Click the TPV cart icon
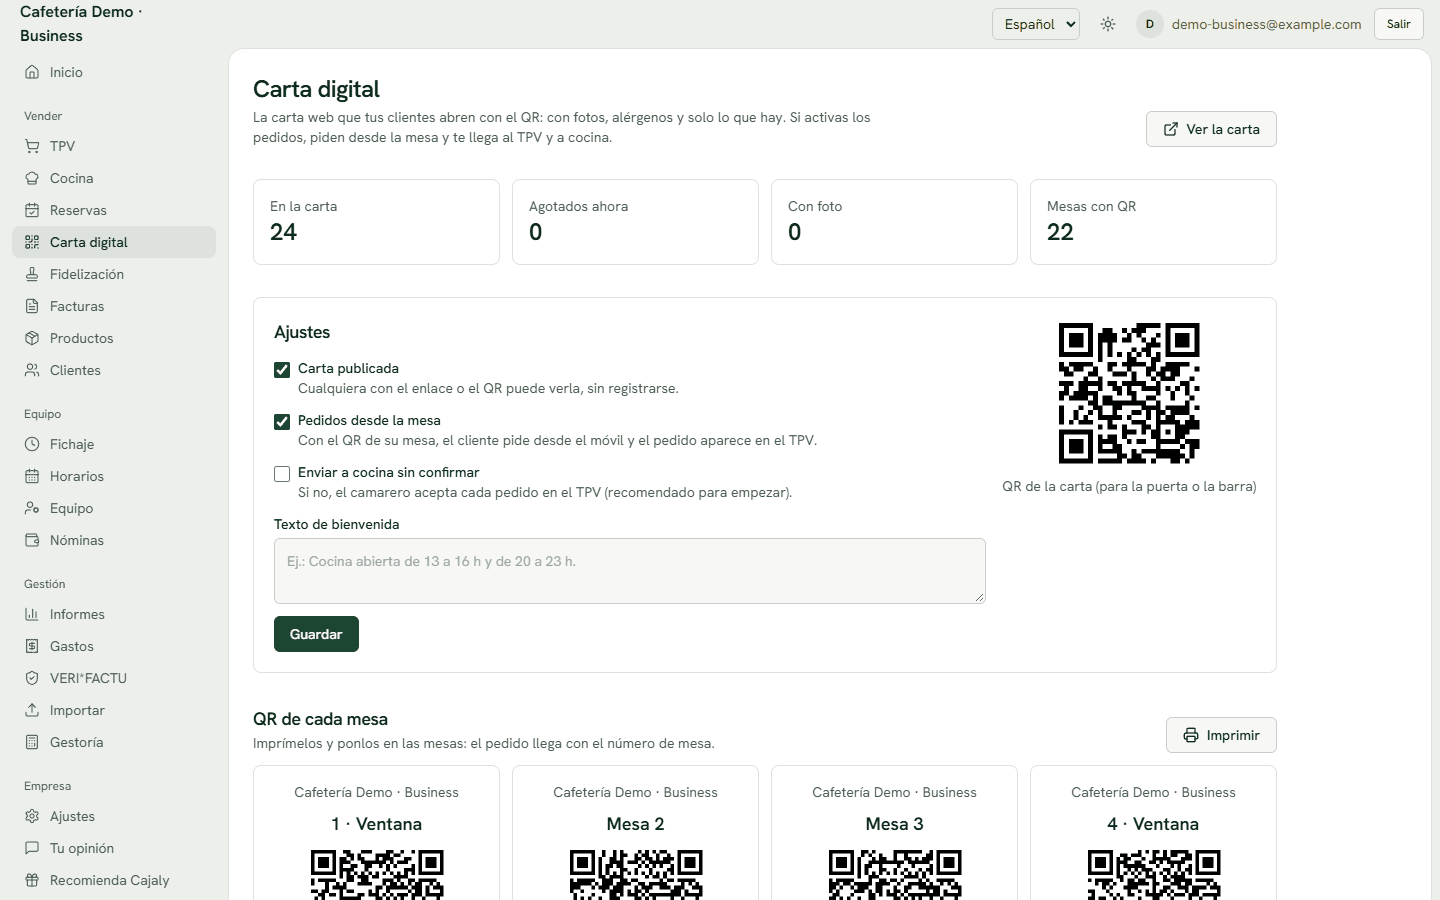Screen dimensions: 1440x900 point(32,146)
